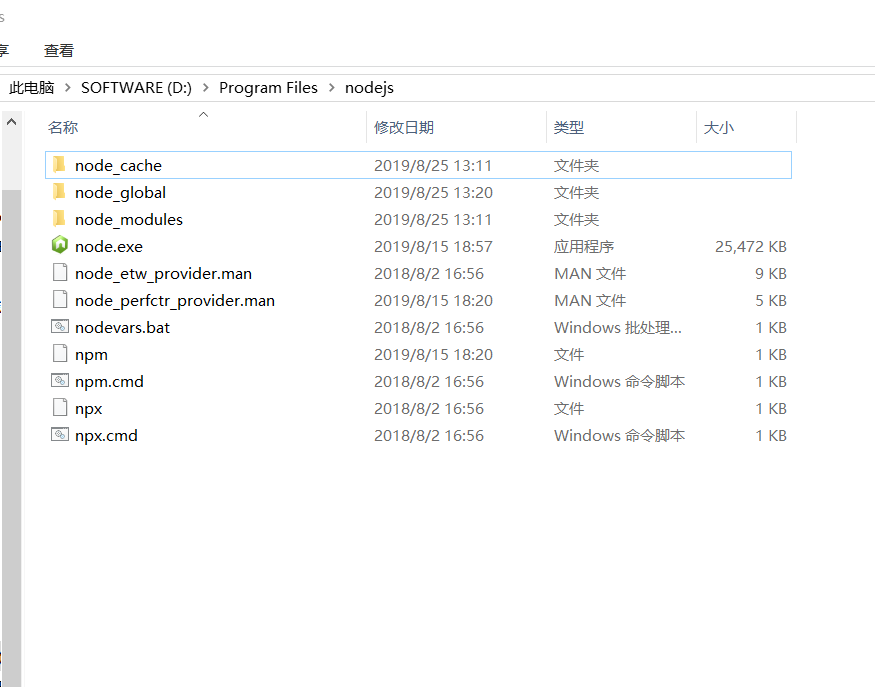
Task: Select the npm.cmd file name
Action: pos(109,382)
